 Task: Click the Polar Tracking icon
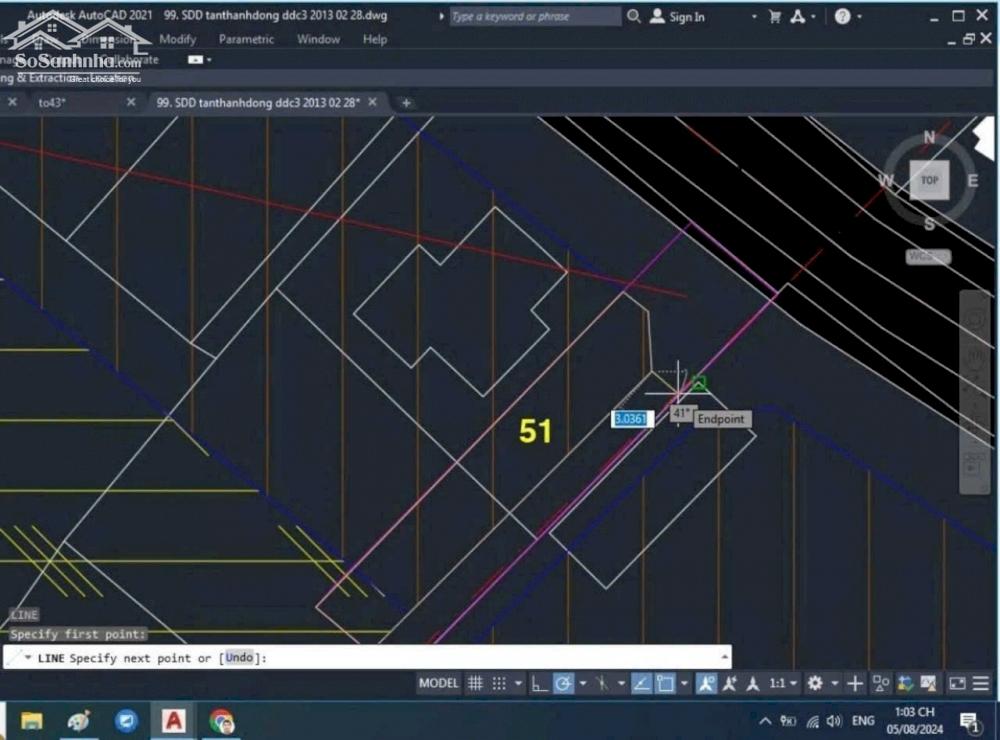[563, 684]
